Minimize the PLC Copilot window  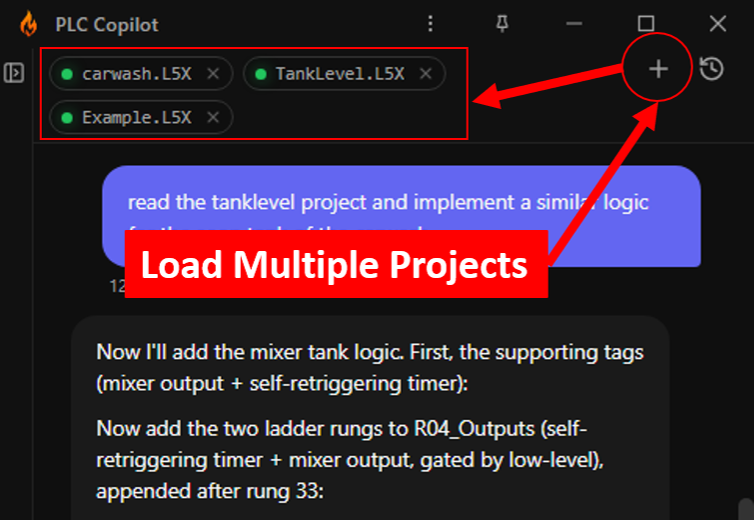[x=574, y=23]
